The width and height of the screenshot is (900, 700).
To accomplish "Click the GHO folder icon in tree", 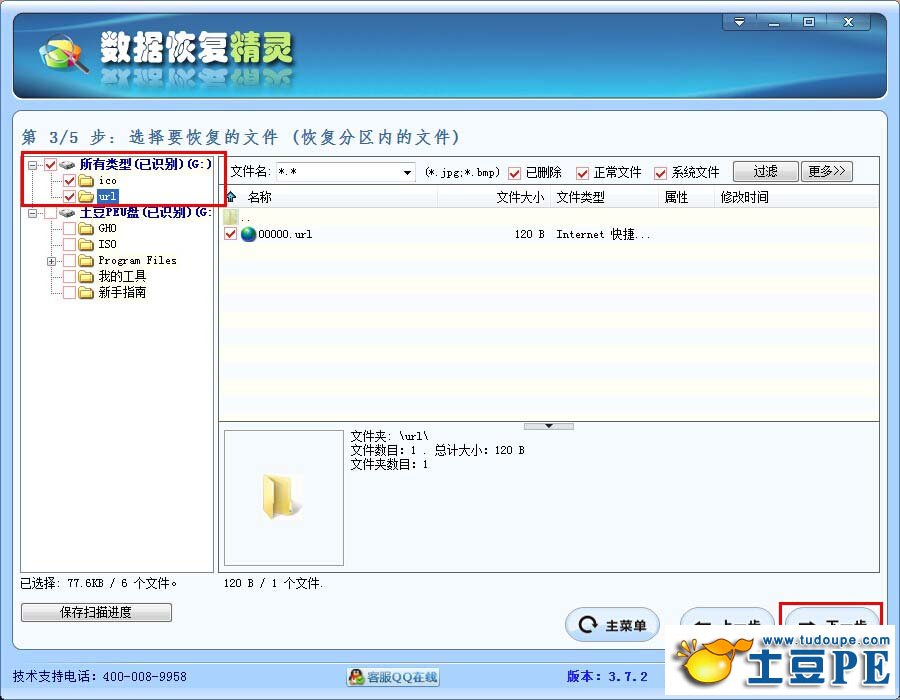I will click(x=86, y=229).
